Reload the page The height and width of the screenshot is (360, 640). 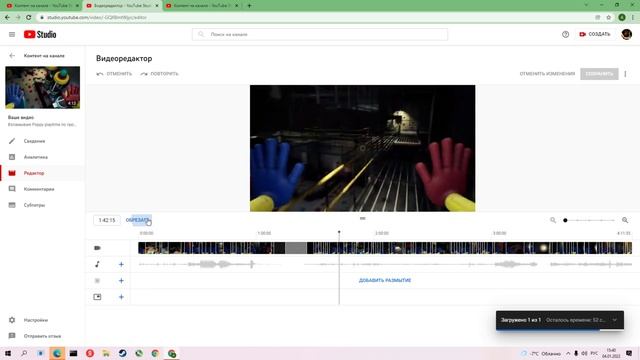tap(29, 18)
